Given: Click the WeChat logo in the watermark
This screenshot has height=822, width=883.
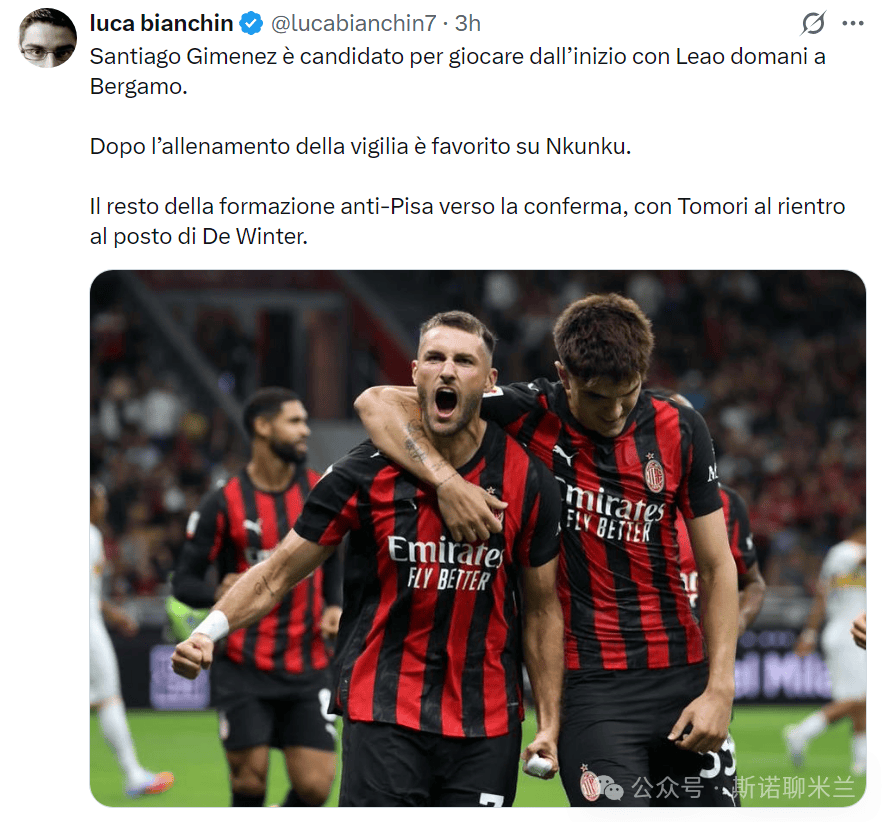Looking at the screenshot, I should [610, 787].
